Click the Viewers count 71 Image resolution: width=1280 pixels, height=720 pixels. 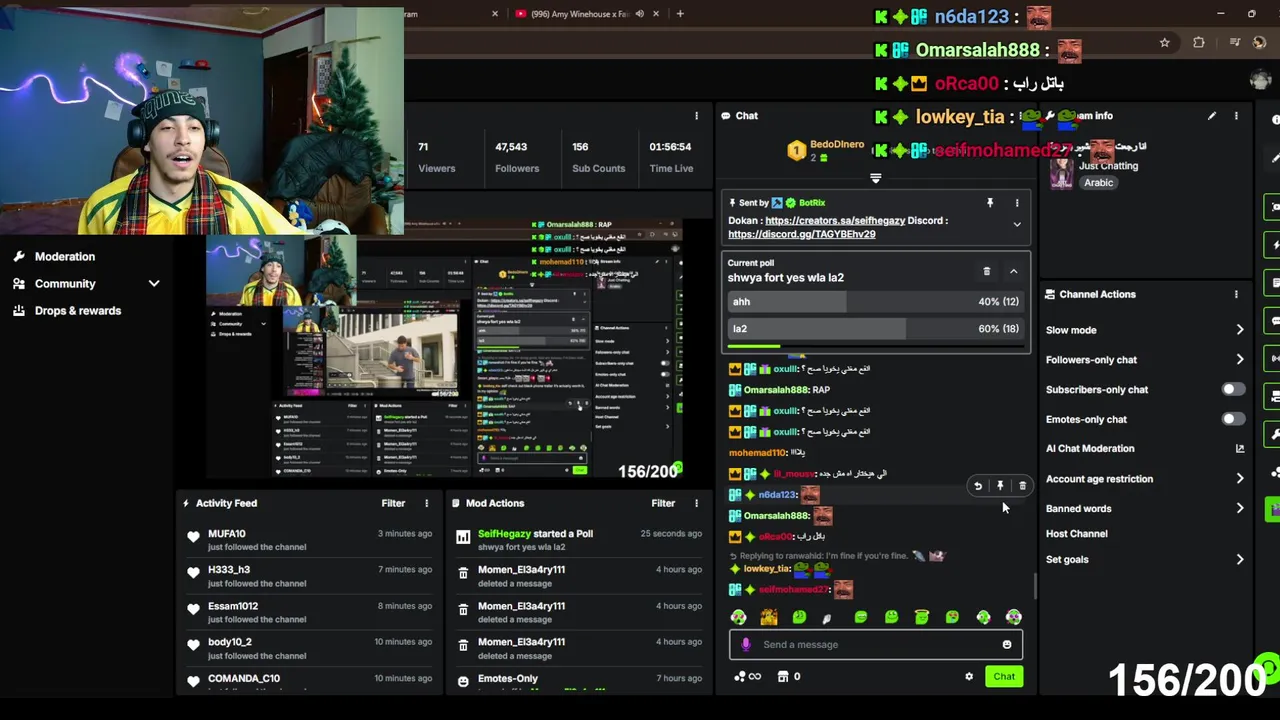(x=424, y=147)
